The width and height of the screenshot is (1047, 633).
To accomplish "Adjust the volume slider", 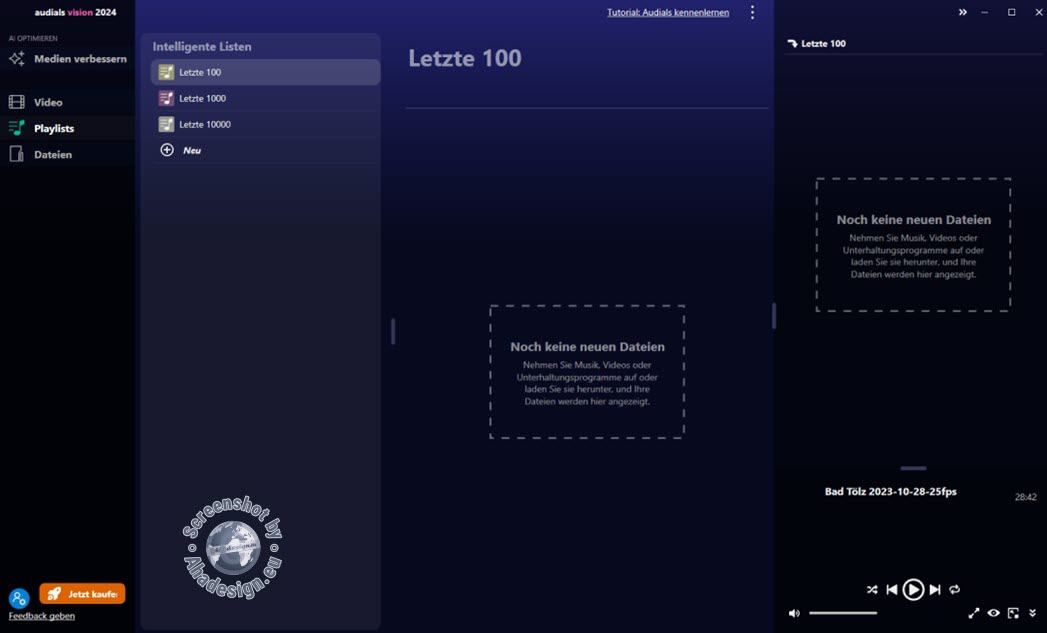I will click(x=843, y=613).
